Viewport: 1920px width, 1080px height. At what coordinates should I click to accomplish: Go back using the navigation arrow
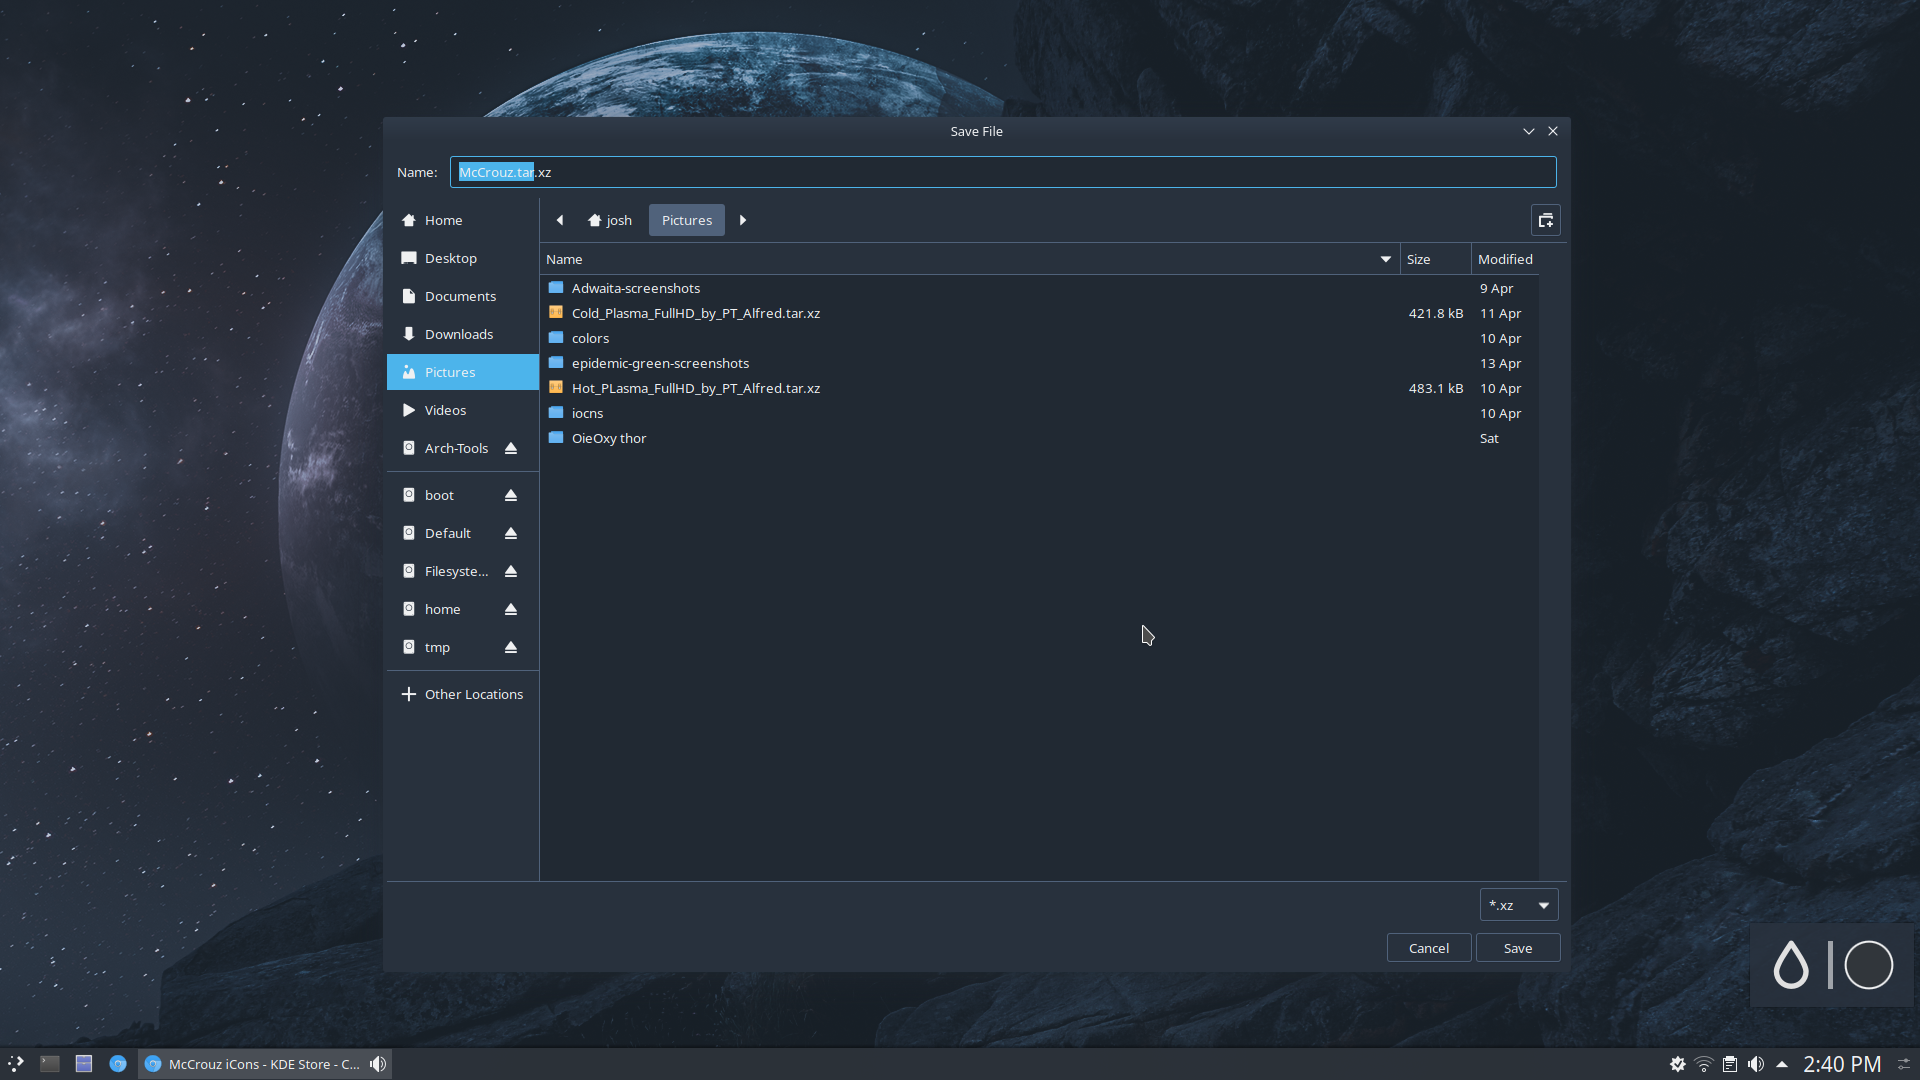(x=560, y=220)
